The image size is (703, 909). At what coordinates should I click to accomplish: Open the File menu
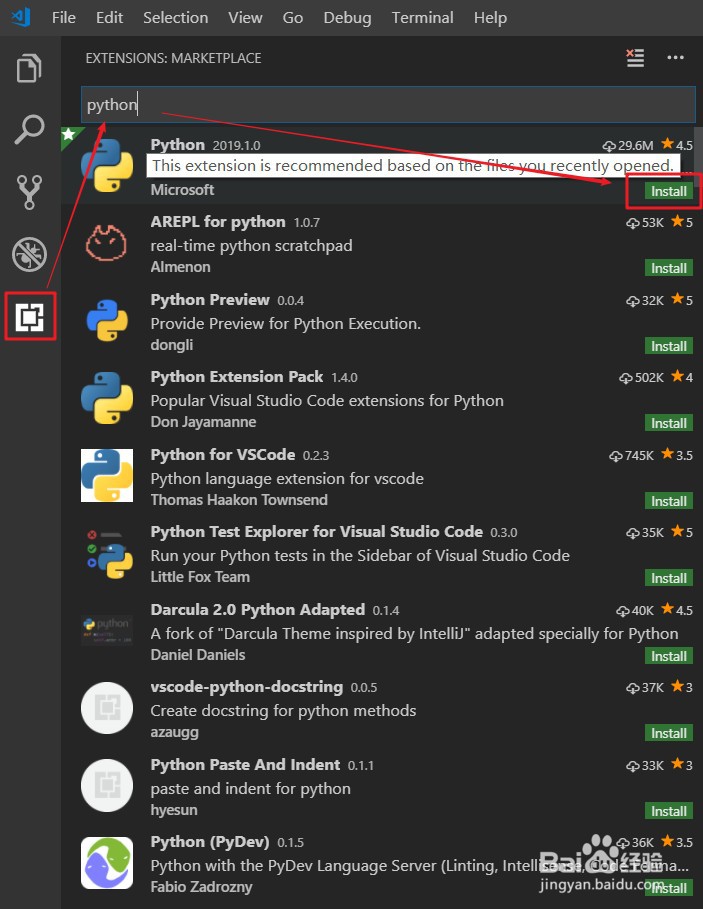(64, 17)
